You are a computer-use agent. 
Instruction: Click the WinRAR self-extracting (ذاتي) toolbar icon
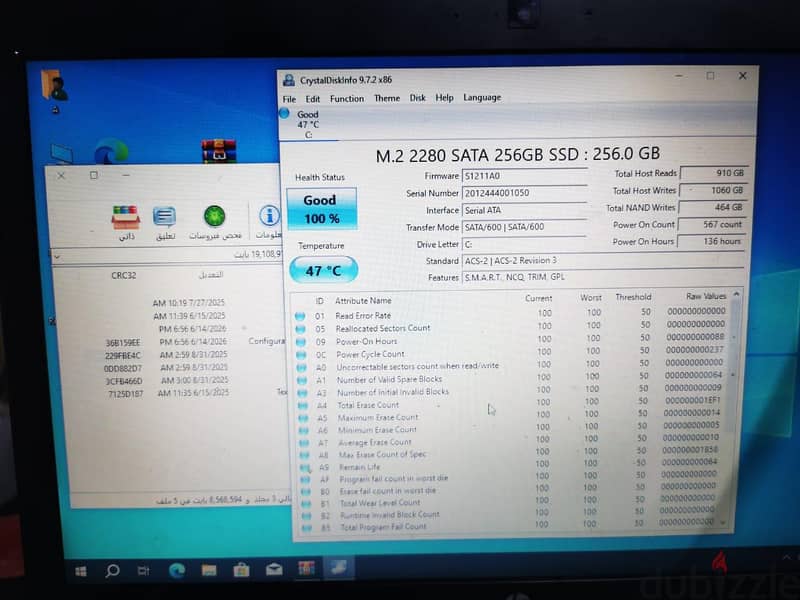tap(126, 222)
